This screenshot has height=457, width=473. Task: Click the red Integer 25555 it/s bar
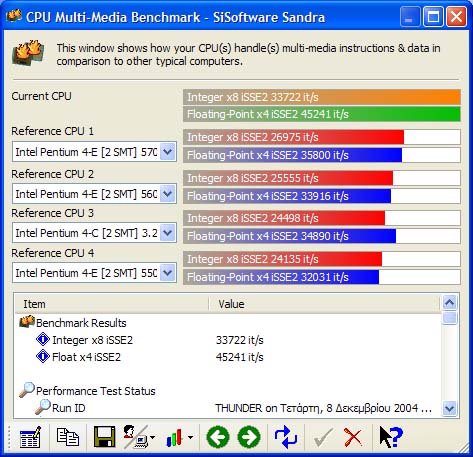288,178
